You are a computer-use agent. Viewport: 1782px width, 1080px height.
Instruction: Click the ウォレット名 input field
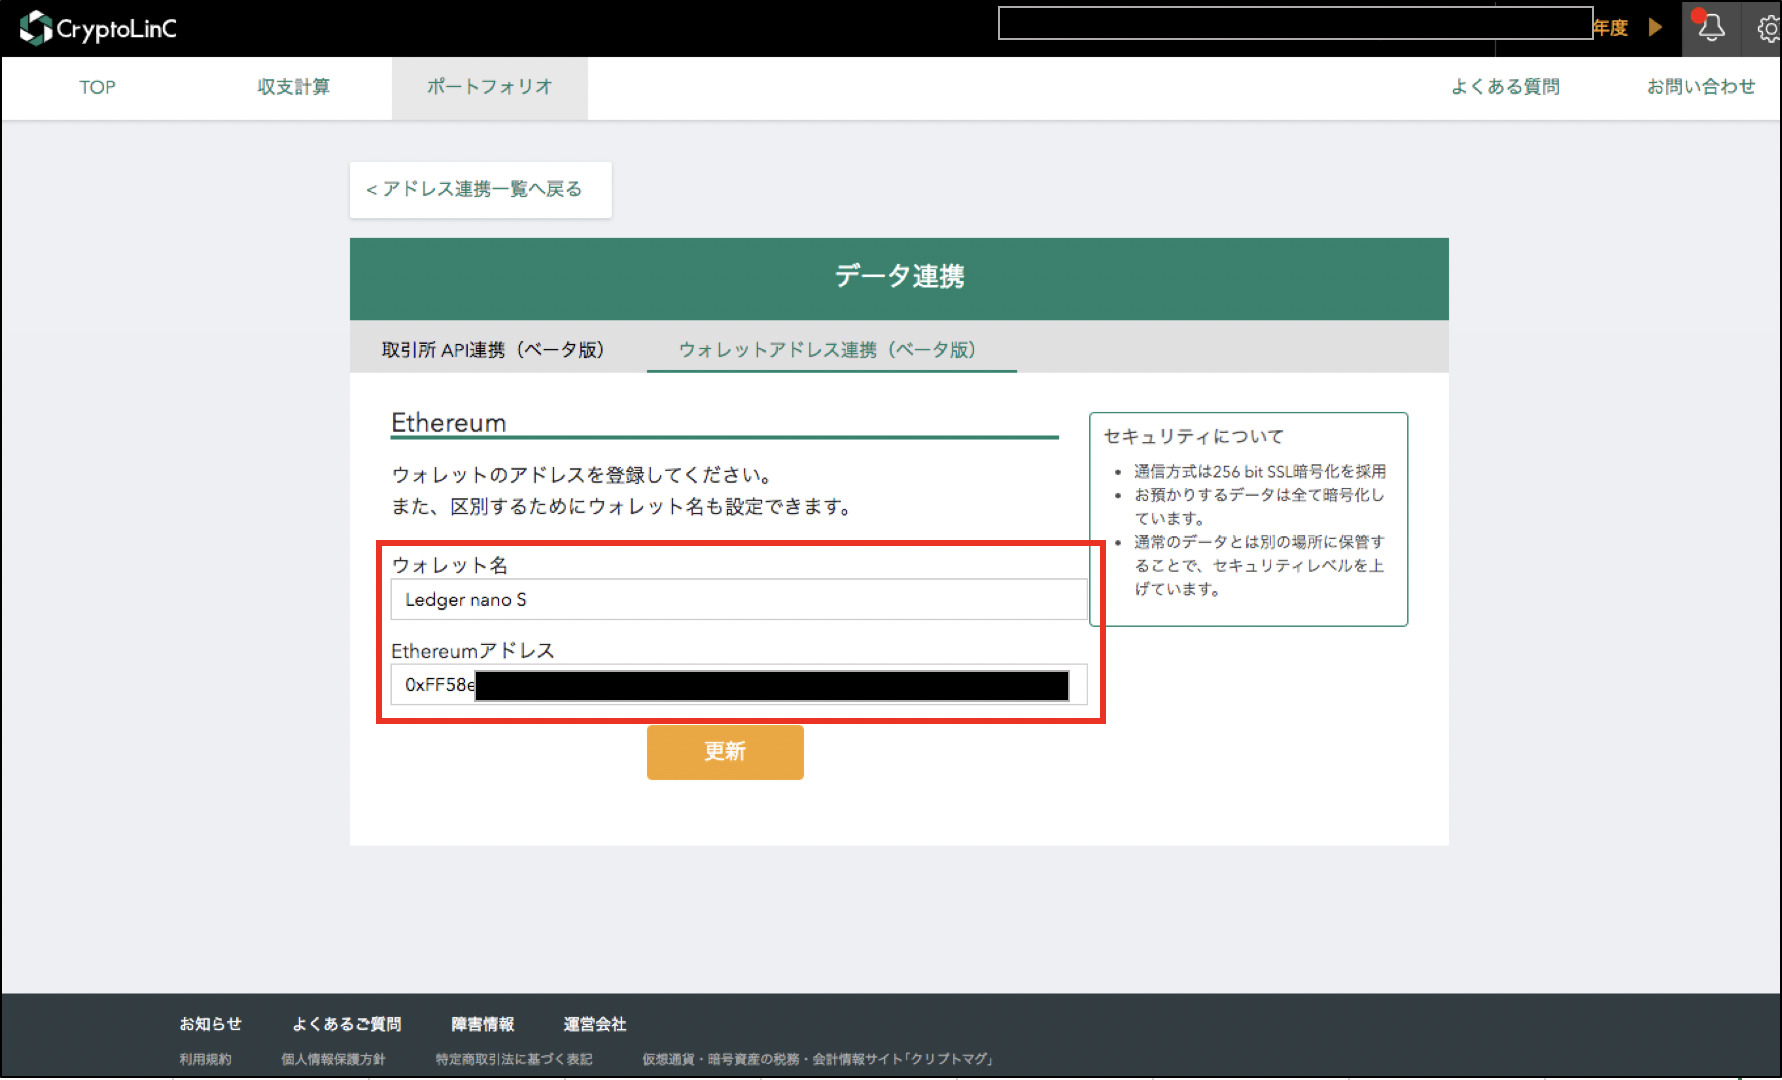pyautogui.click(x=738, y=600)
